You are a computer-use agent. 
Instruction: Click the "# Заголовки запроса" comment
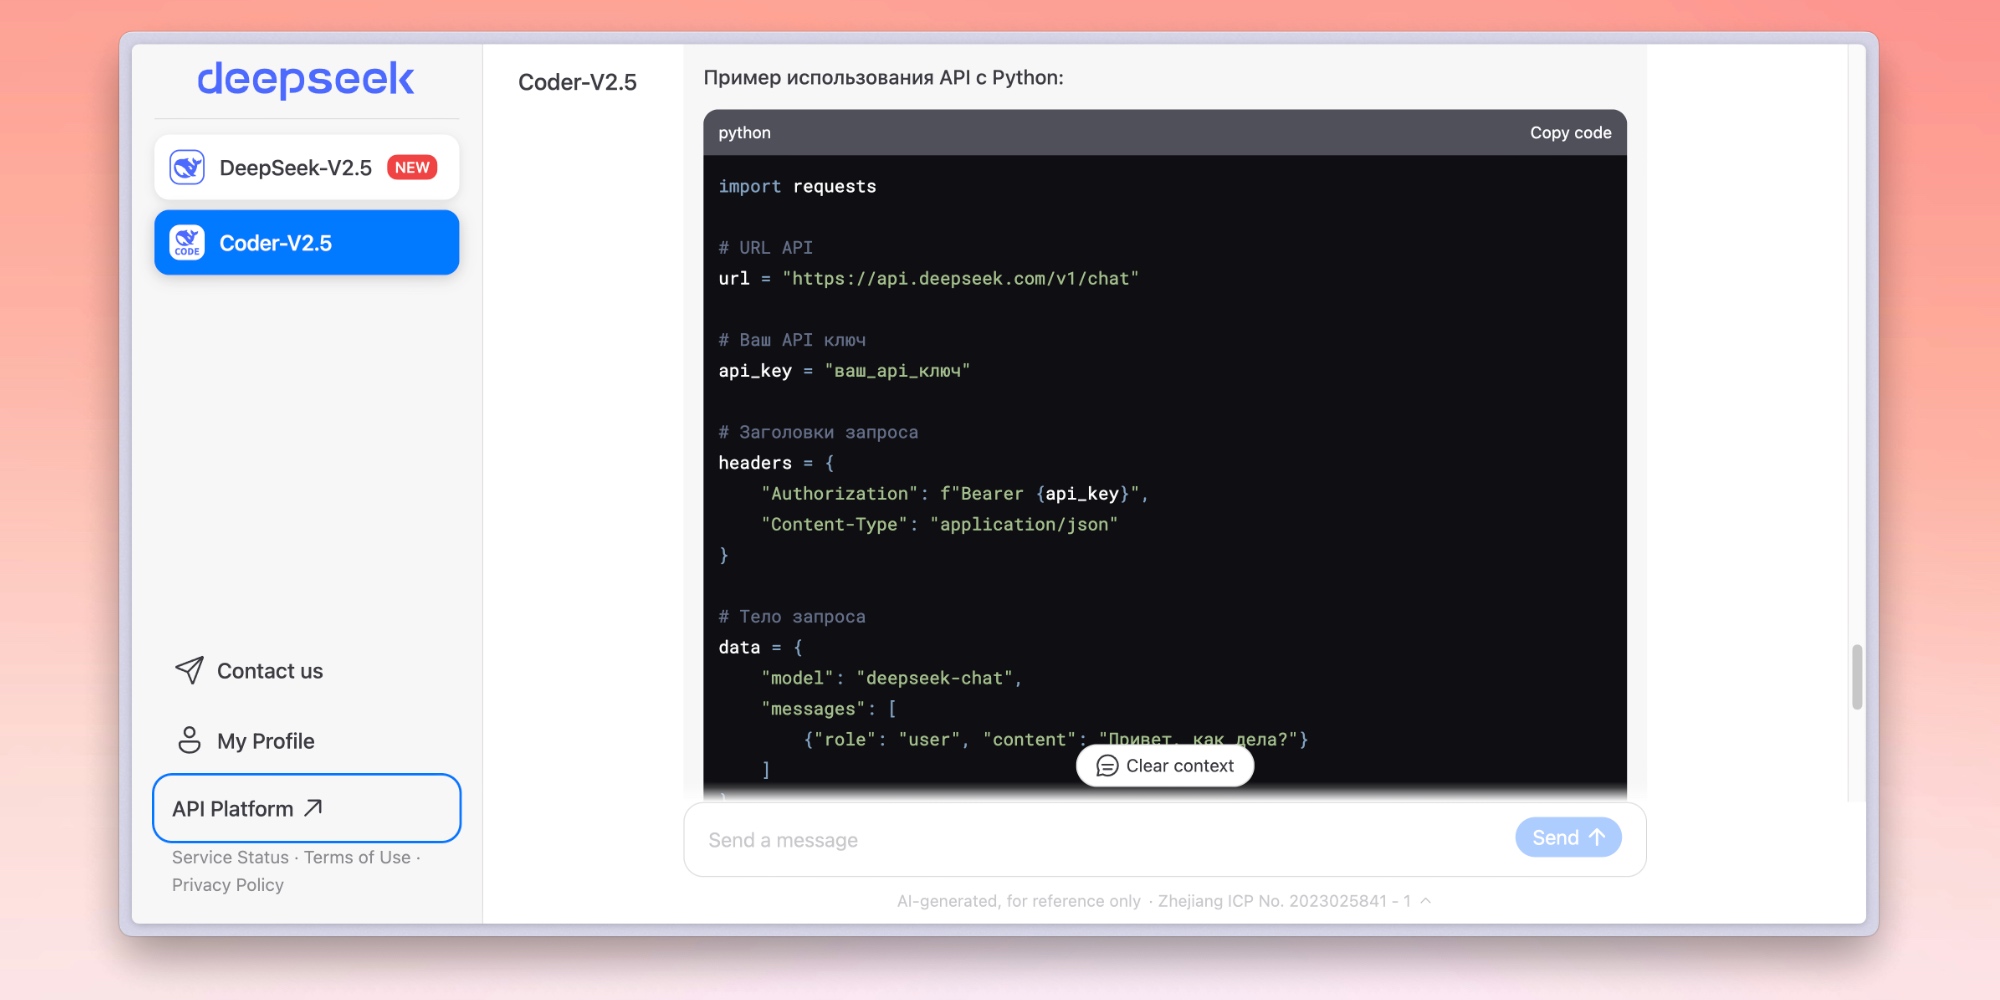pyautogui.click(x=818, y=432)
